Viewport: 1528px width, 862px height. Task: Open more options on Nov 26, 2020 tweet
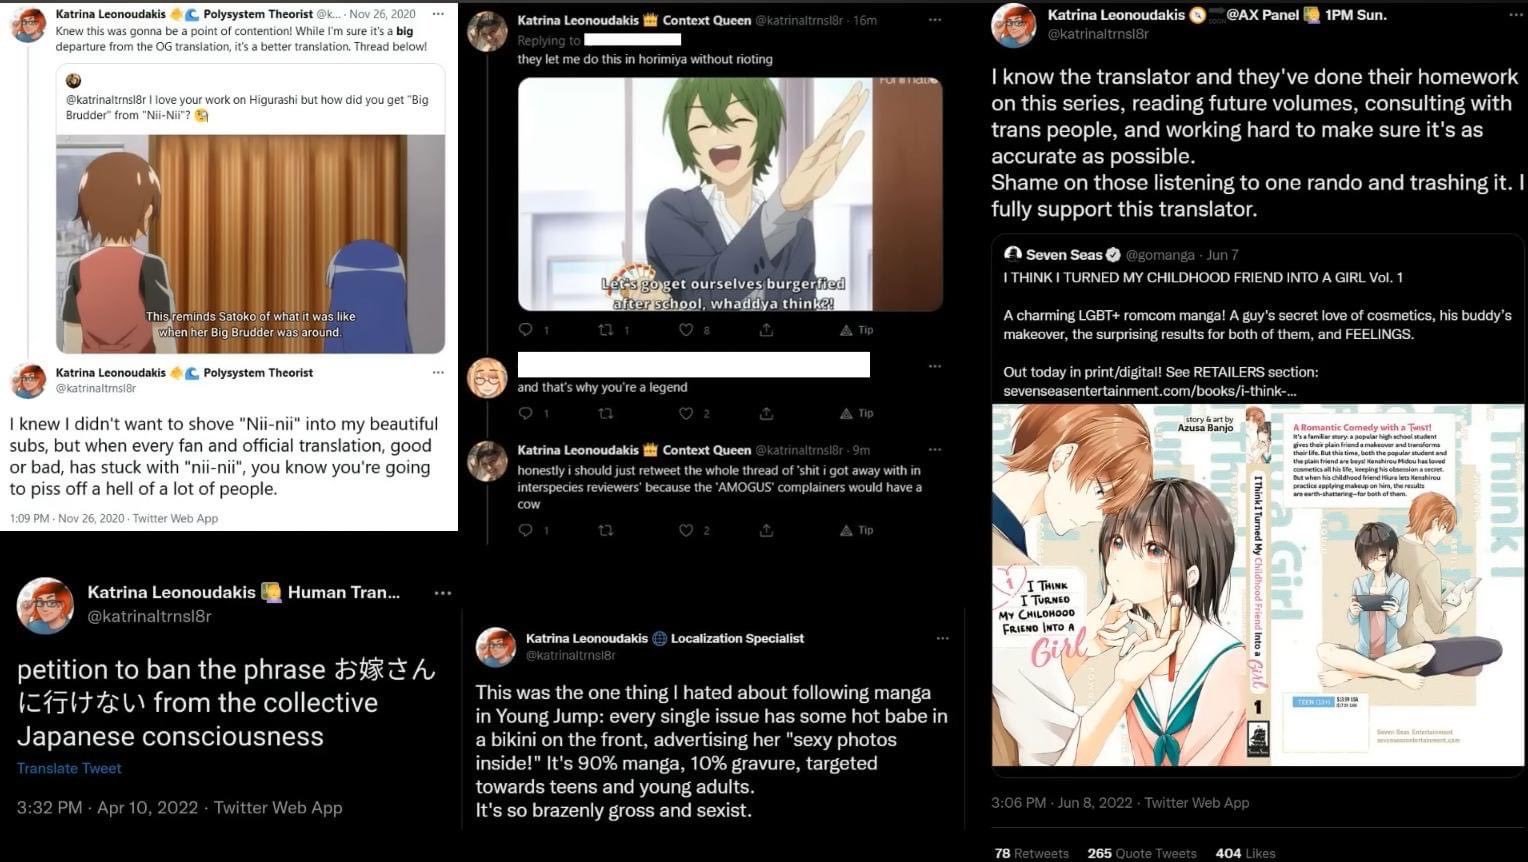tap(437, 14)
